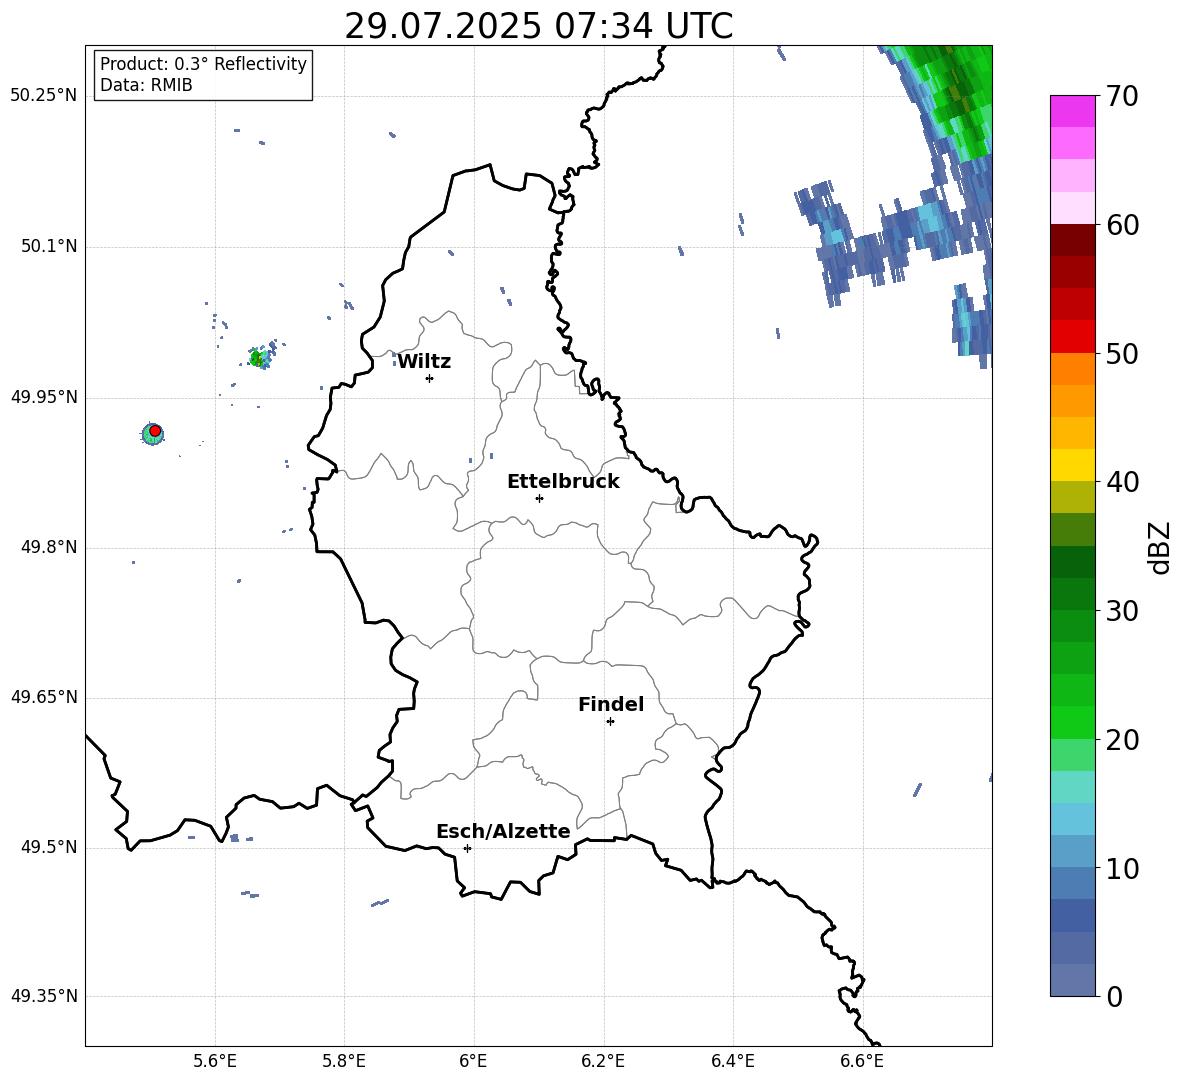Click the Esch/Alzette location cross marker
This screenshot has width=1184, height=1081.
point(467,848)
